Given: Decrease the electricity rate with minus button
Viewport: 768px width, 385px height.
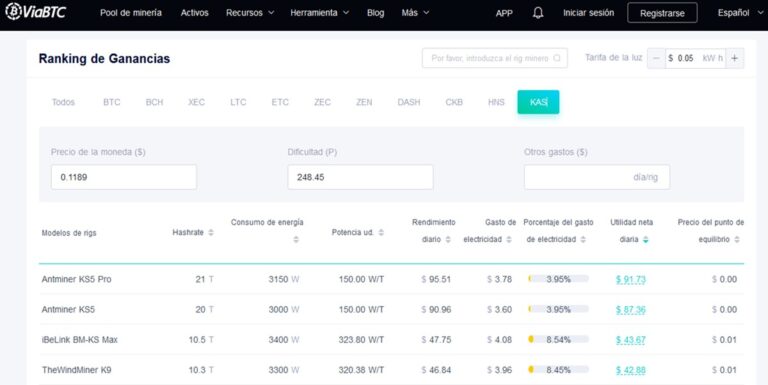Looking at the screenshot, I should pyautogui.click(x=656, y=58).
